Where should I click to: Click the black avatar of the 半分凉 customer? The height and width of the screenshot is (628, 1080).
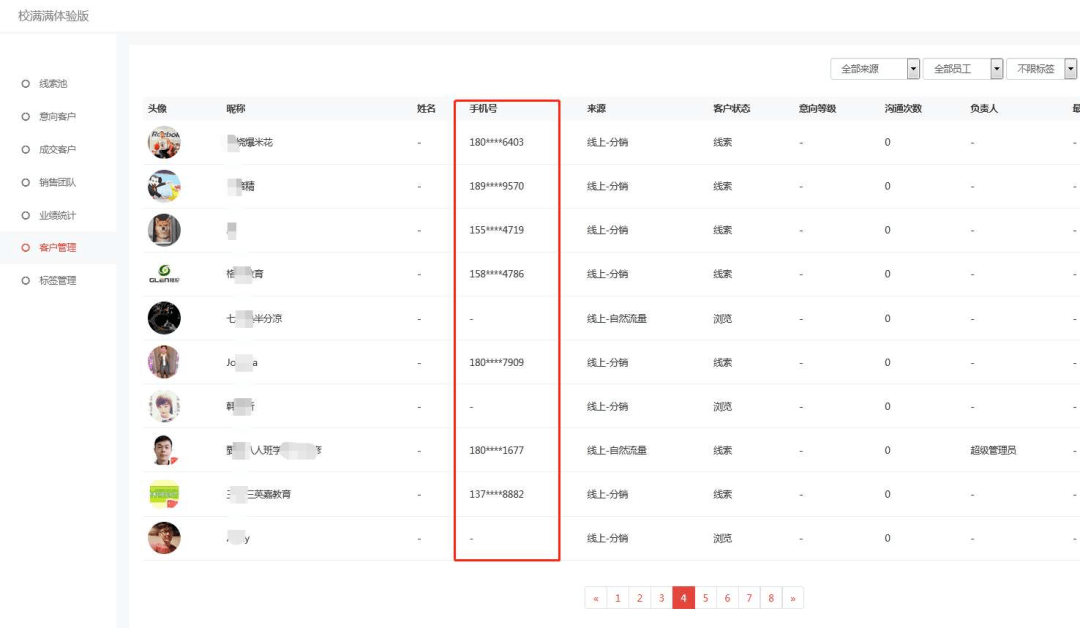click(x=164, y=318)
